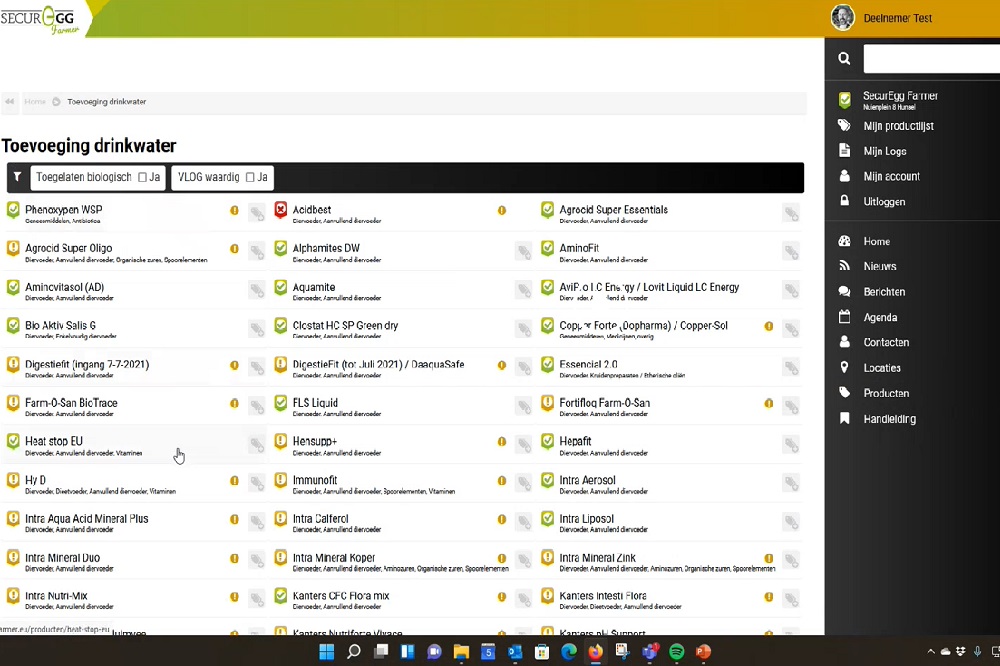This screenshot has height=666, width=1000.
Task: Go to Contacten
Action: [x=886, y=342]
